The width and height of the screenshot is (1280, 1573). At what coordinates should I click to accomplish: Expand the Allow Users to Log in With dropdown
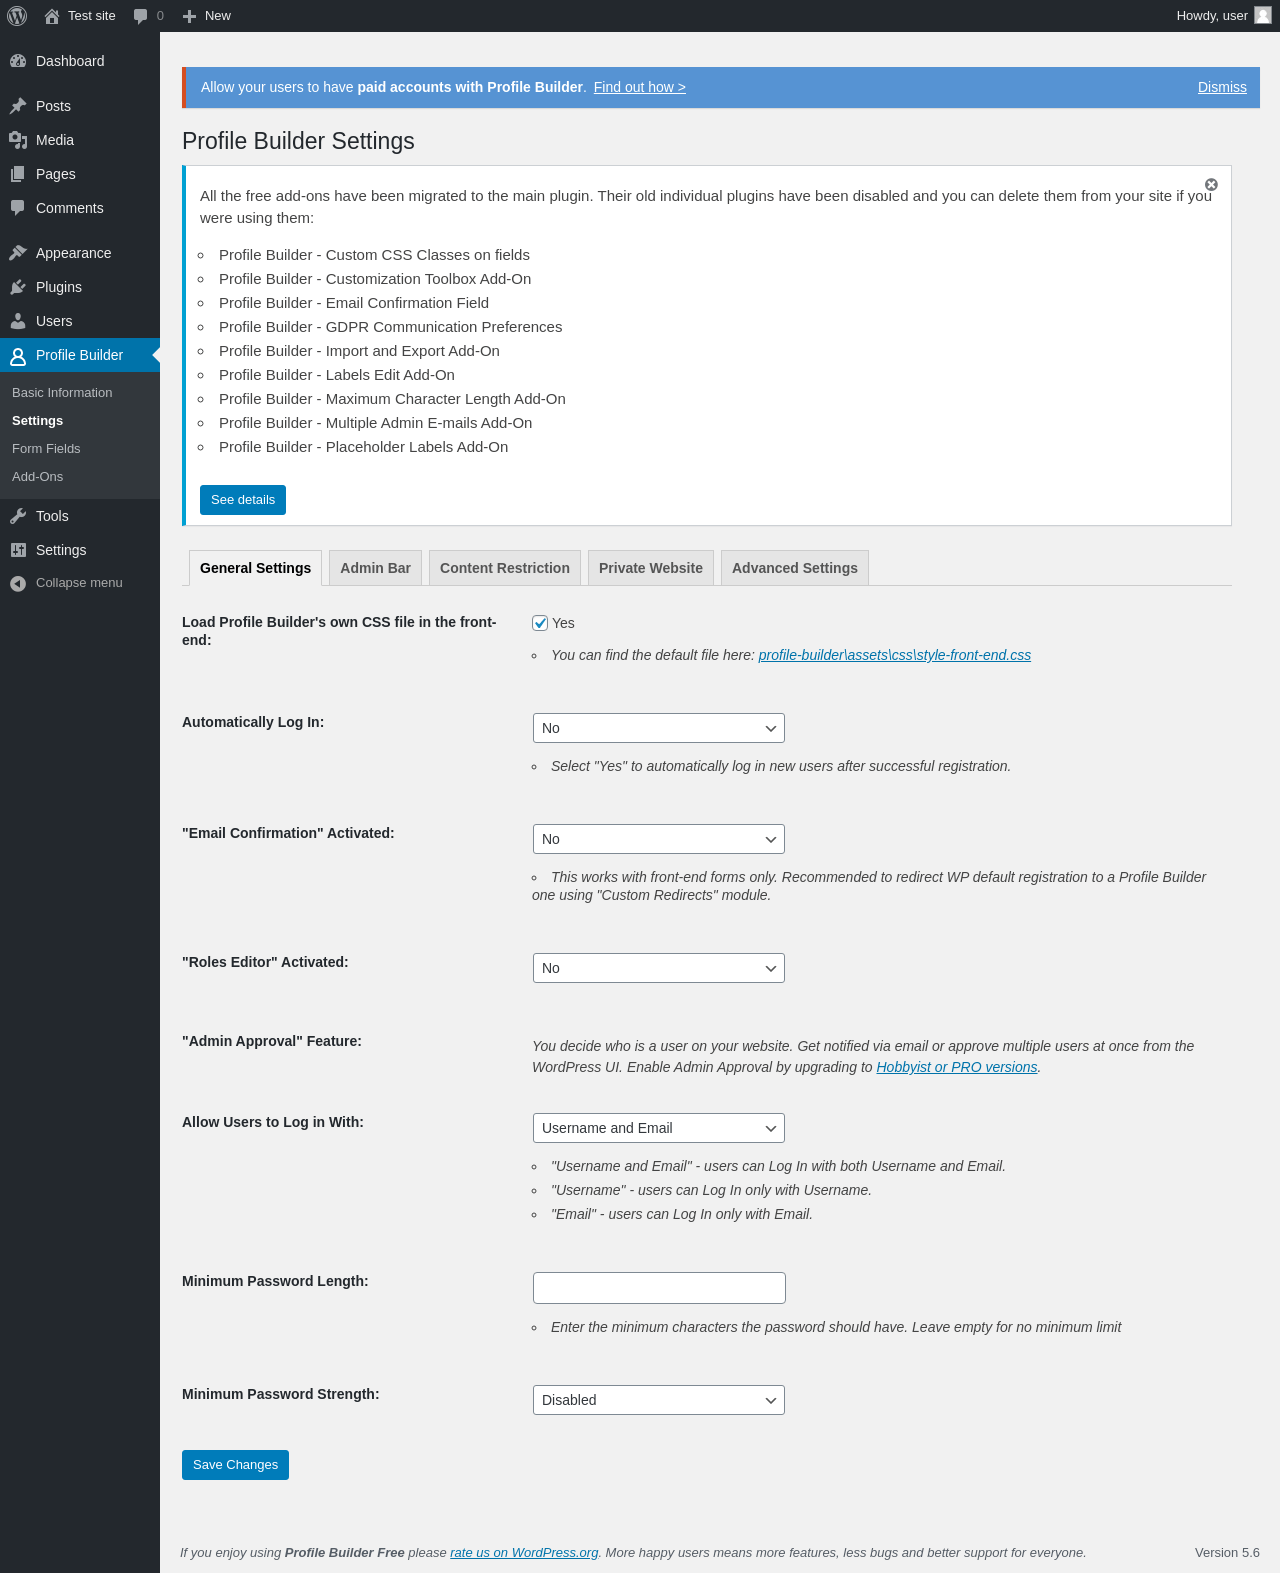[658, 1128]
